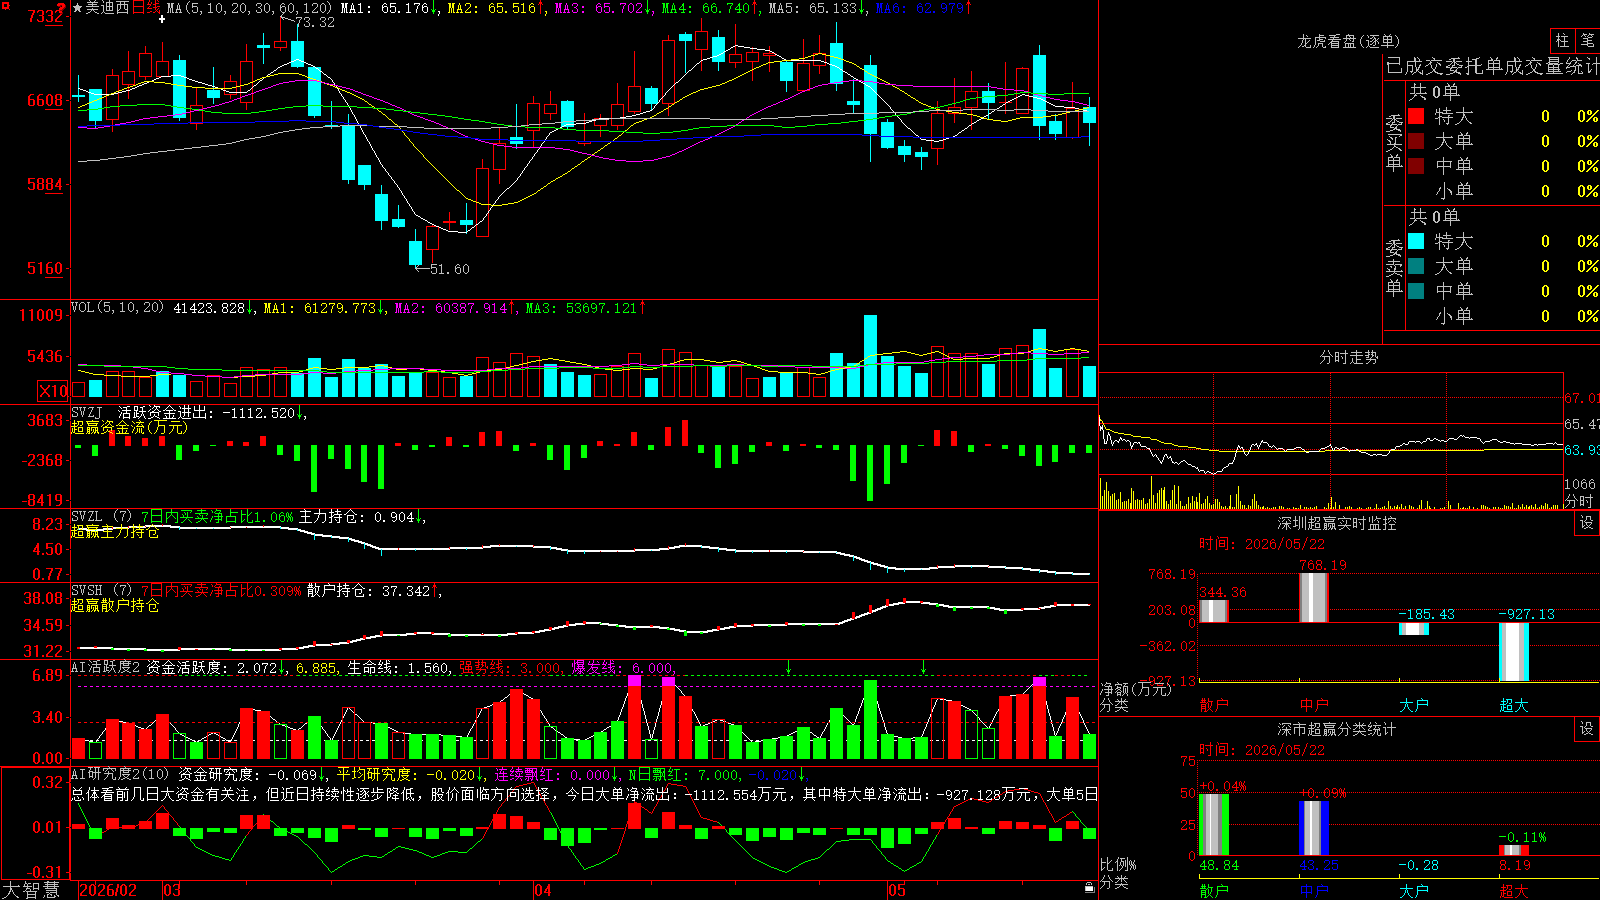Open settings 设 for 深市超赢分类统计
Screen dimensions: 1600x900
point(1587,729)
